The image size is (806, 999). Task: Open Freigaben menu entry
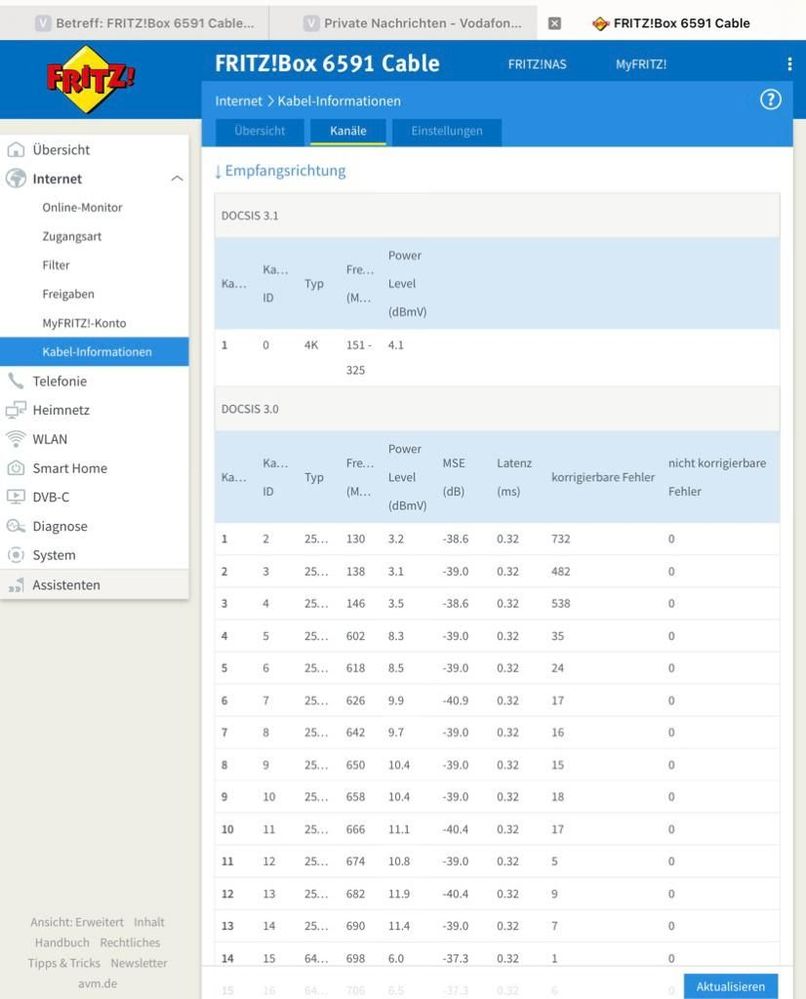coord(68,294)
